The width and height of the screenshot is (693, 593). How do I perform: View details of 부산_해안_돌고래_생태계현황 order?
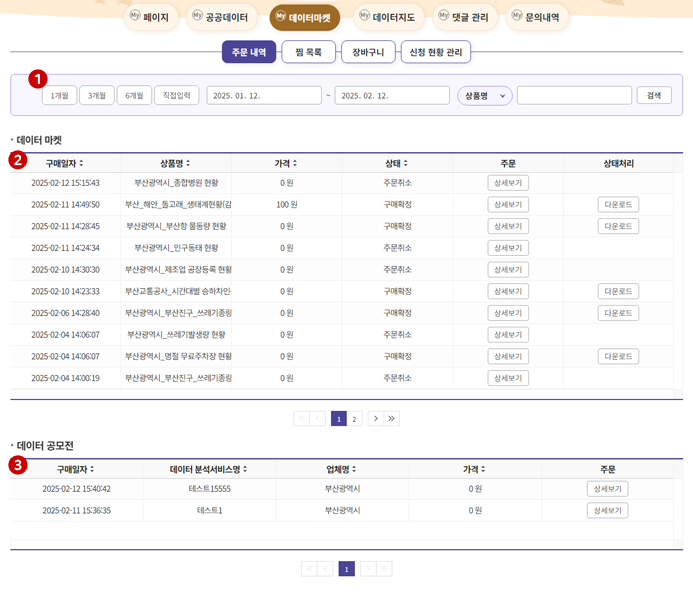(x=508, y=205)
